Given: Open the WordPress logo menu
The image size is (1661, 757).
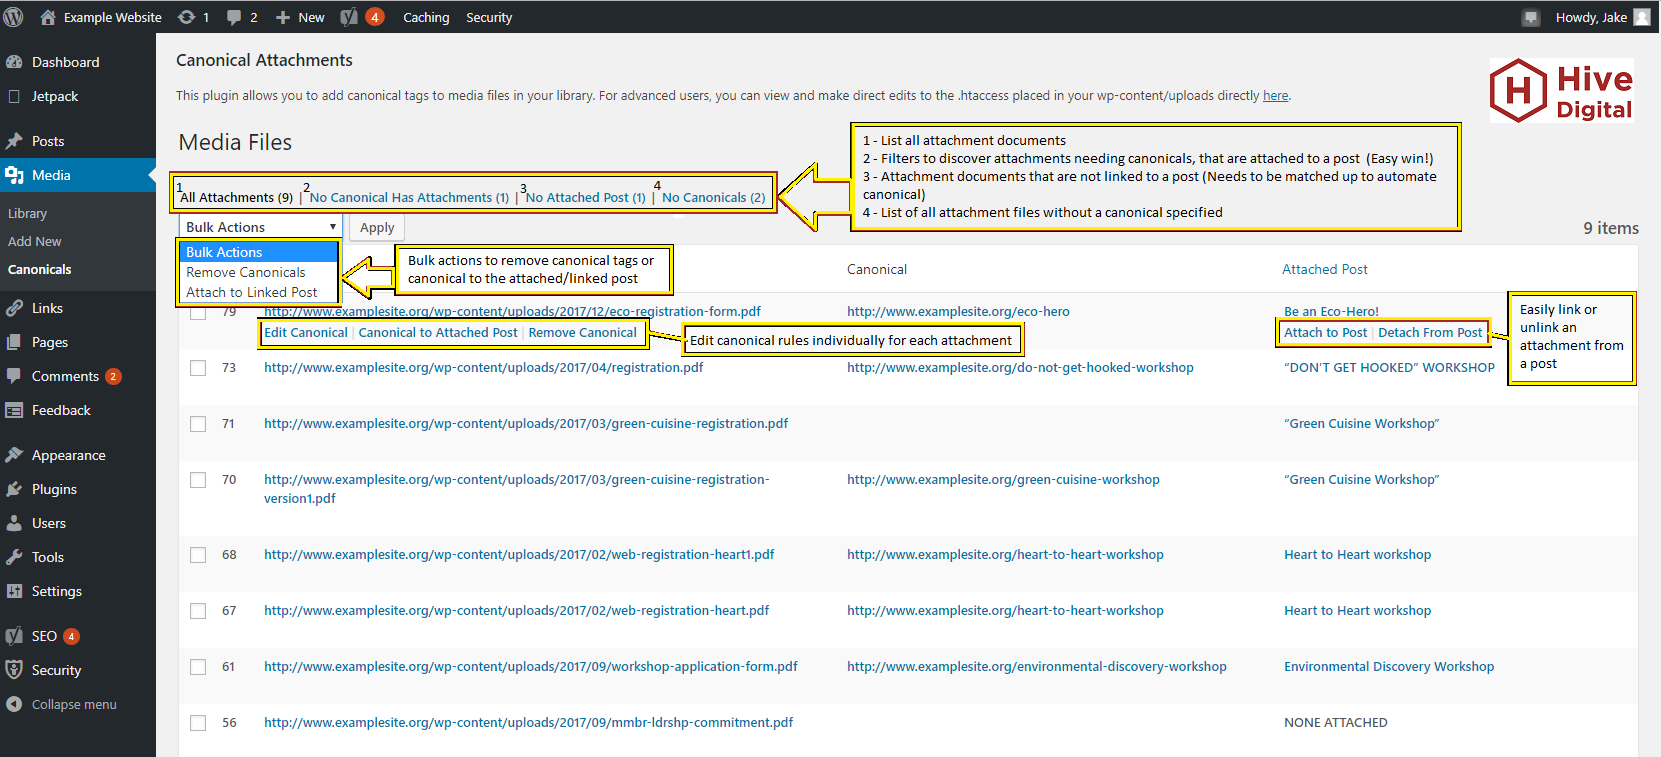Looking at the screenshot, I should pos(13,17).
